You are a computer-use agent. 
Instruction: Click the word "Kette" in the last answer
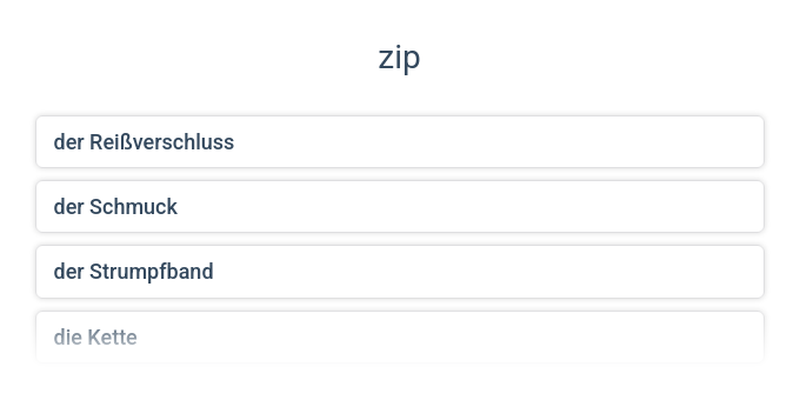click(x=112, y=338)
